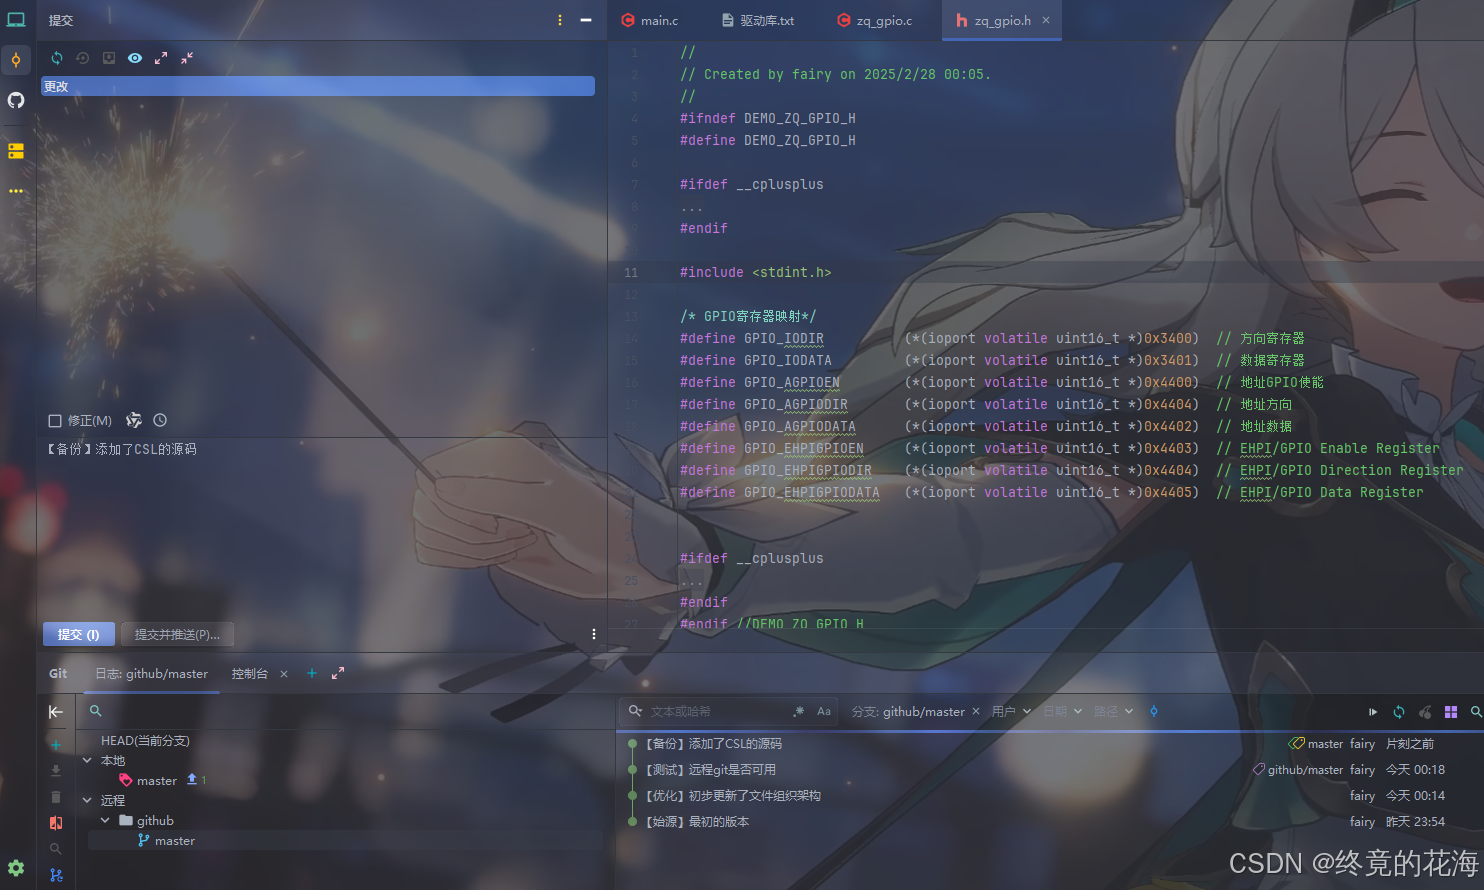Screen dimensions: 1484x890
Task: Select remote github master branch
Action: pyautogui.click(x=175, y=841)
